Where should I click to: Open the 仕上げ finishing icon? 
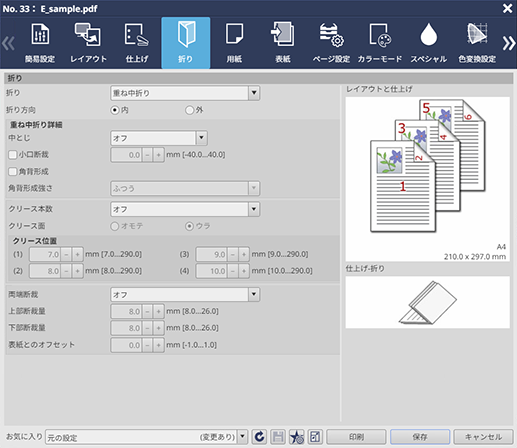[x=137, y=43]
